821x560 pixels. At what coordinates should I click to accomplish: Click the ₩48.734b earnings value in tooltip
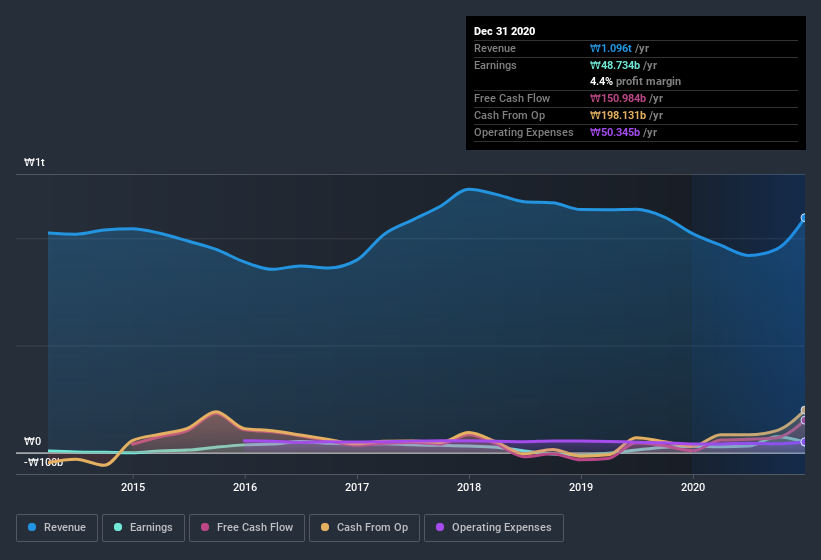[x=617, y=65]
